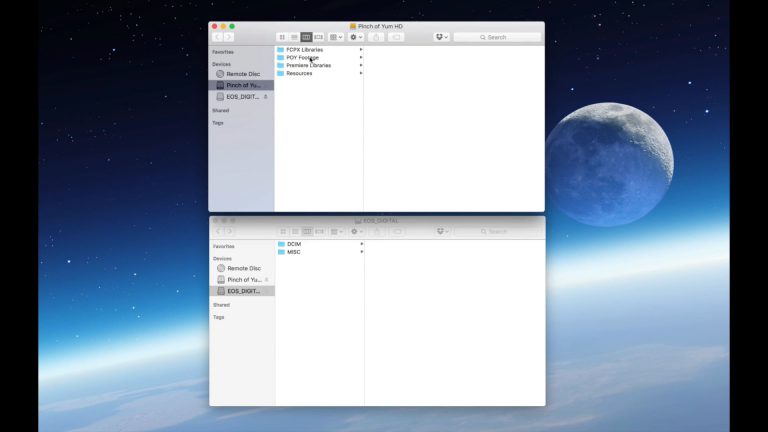This screenshot has width=768, height=432.
Task: Click Tags header in top window sidebar
Action: click(218, 123)
